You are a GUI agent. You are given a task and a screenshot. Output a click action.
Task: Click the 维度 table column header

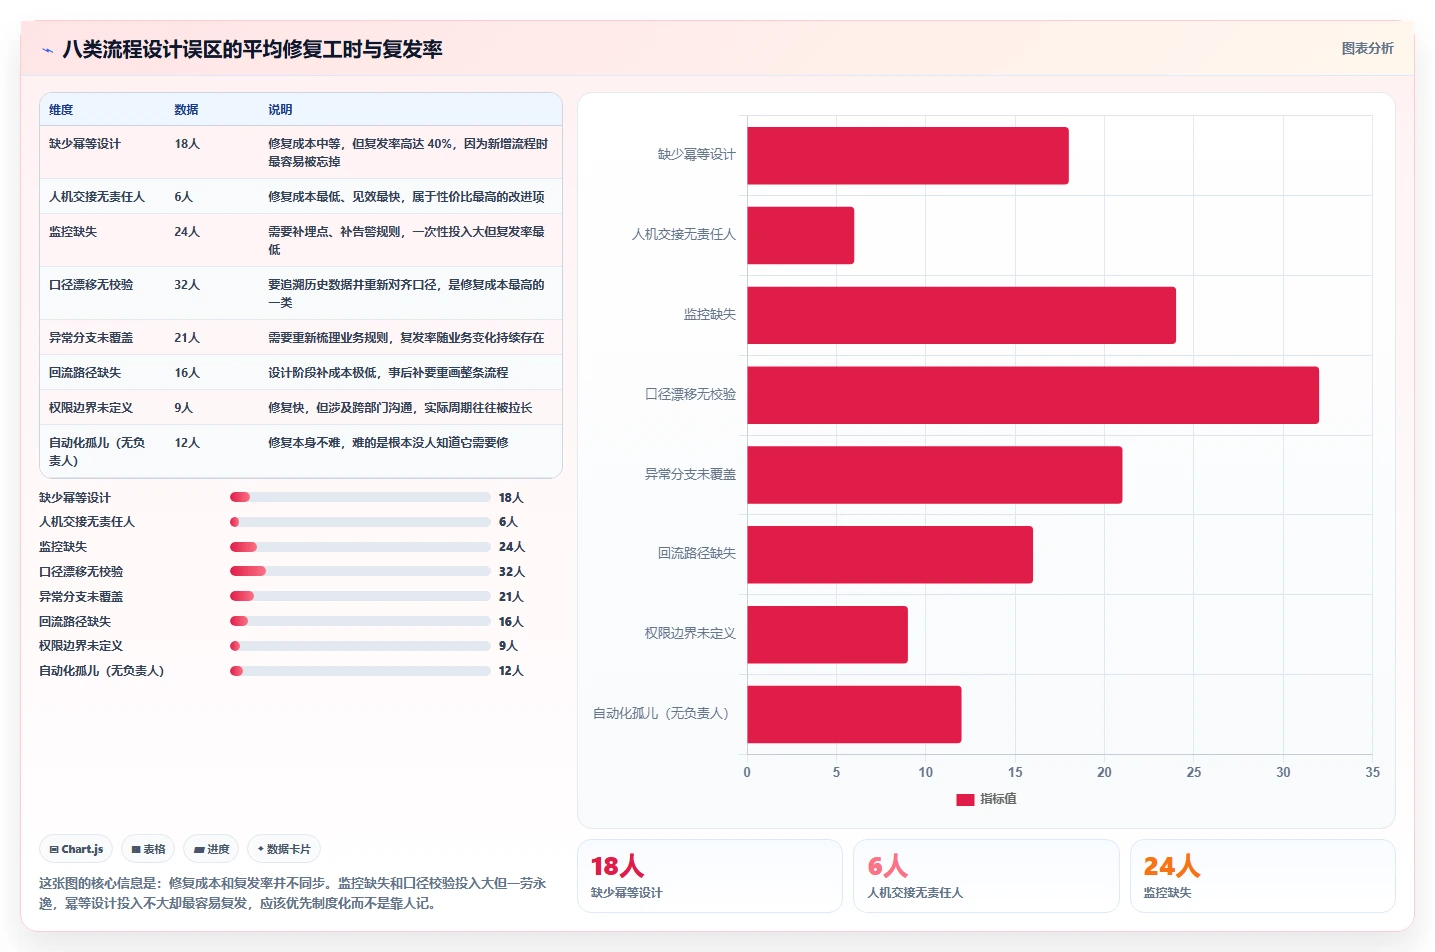pos(61,110)
